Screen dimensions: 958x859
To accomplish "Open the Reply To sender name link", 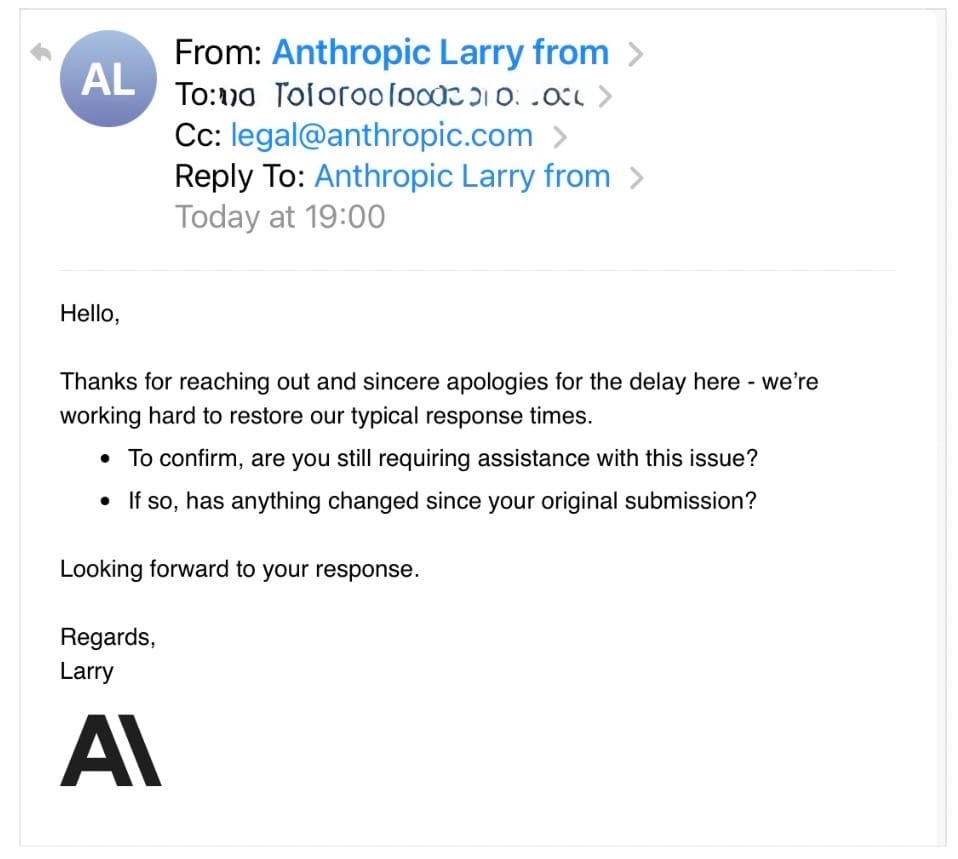I will (462, 176).
